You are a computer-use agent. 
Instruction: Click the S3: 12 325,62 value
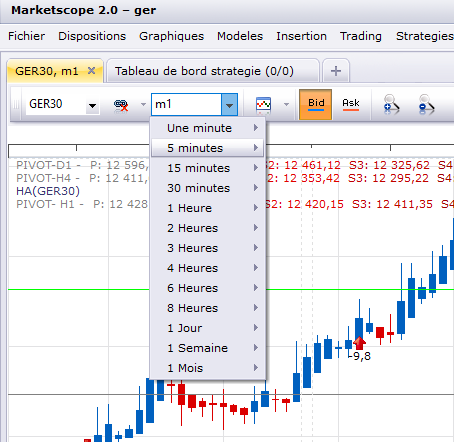tap(389, 165)
